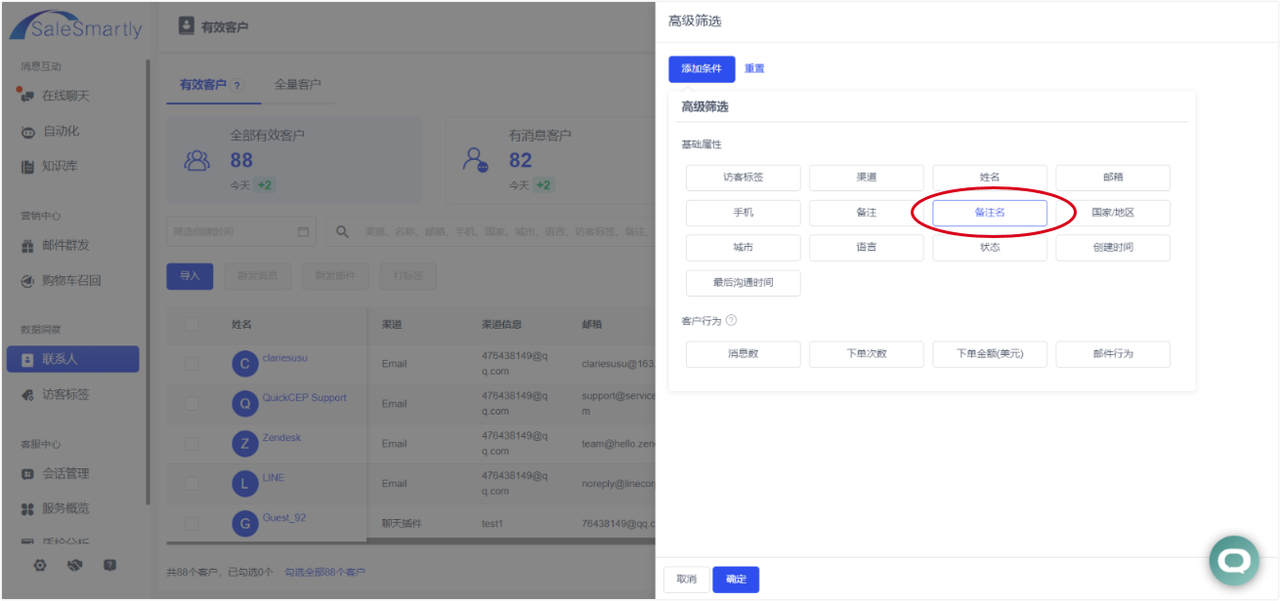Click the 重置 reset link
1280x601 pixels.
pyautogui.click(x=754, y=69)
